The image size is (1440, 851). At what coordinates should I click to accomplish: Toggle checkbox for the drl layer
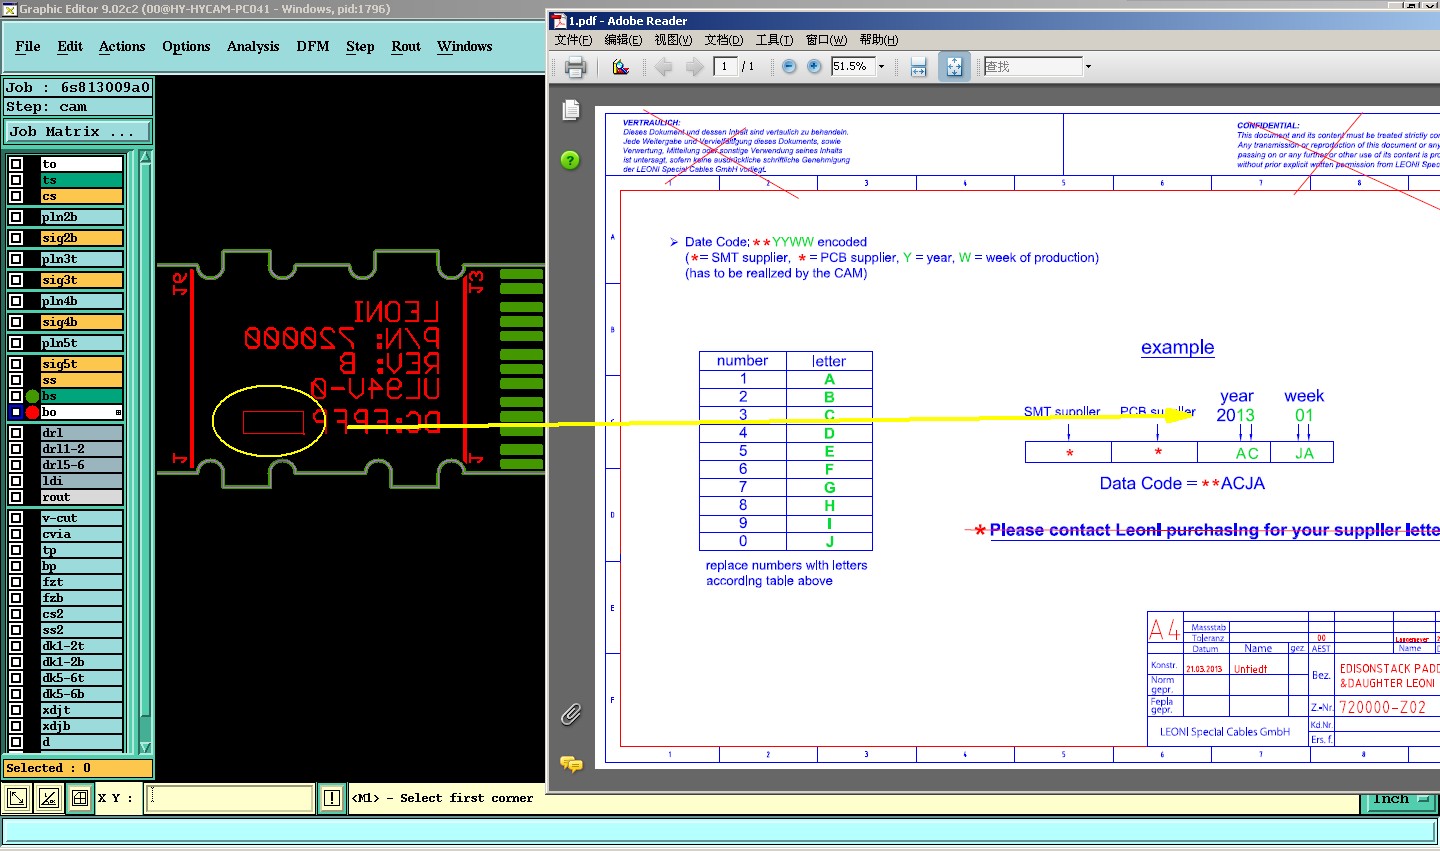pos(16,433)
